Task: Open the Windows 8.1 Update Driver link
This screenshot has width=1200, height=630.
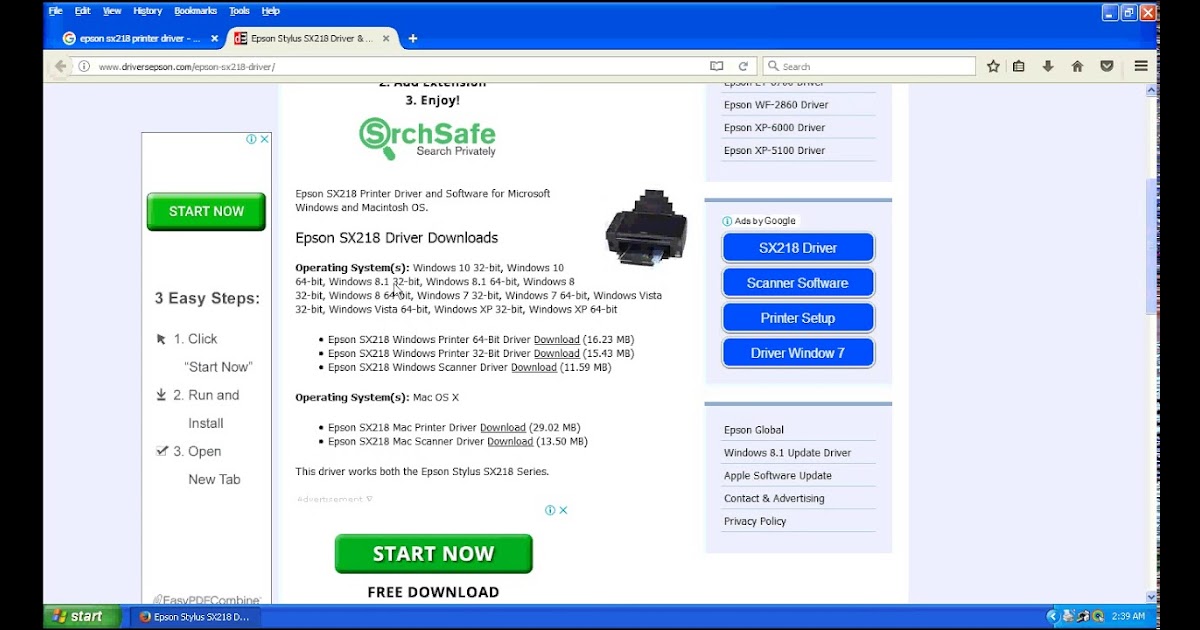Action: click(788, 453)
